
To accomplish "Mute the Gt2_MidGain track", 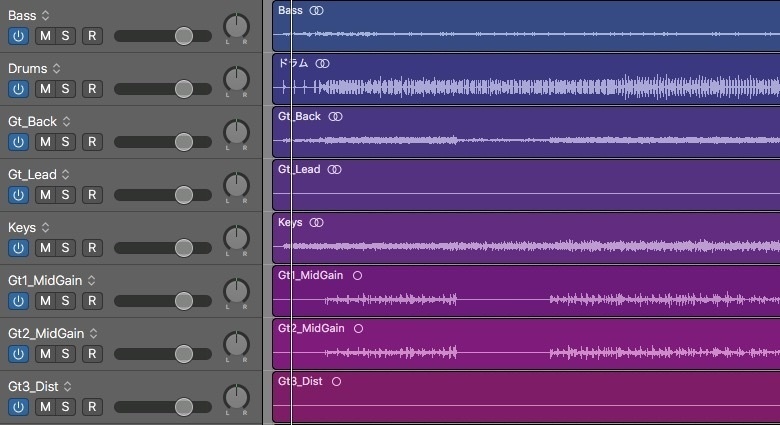I will click(45, 354).
